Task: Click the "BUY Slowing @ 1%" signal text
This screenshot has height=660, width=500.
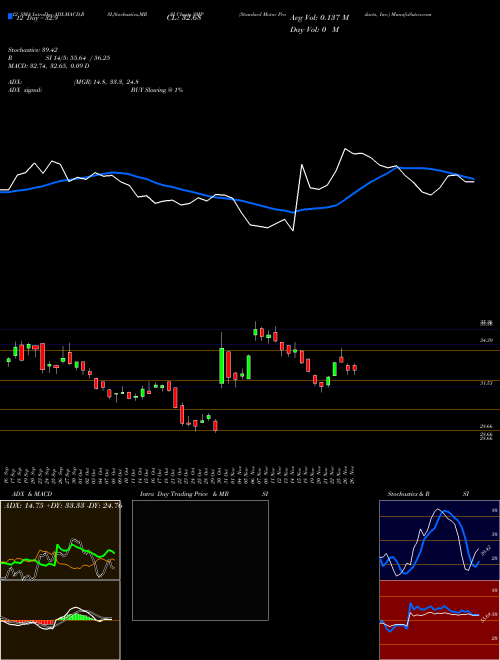Action: (x=157, y=90)
